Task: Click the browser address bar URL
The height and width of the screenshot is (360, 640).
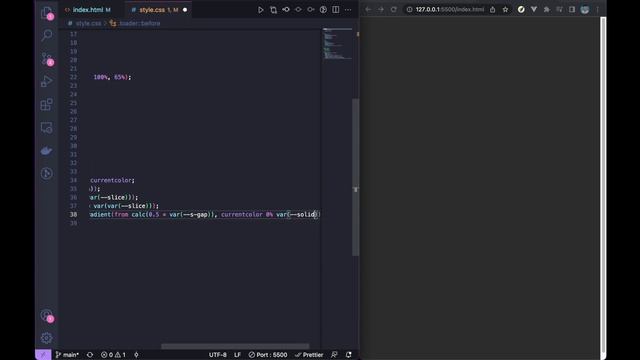Action: click(450, 9)
